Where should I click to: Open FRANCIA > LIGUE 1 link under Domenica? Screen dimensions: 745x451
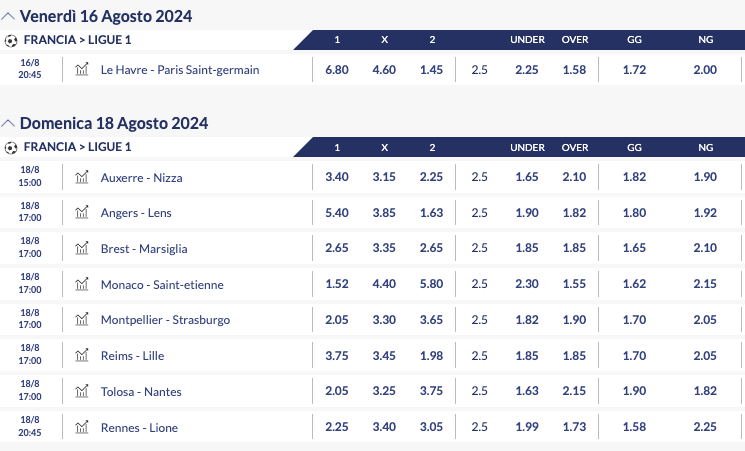[77, 147]
